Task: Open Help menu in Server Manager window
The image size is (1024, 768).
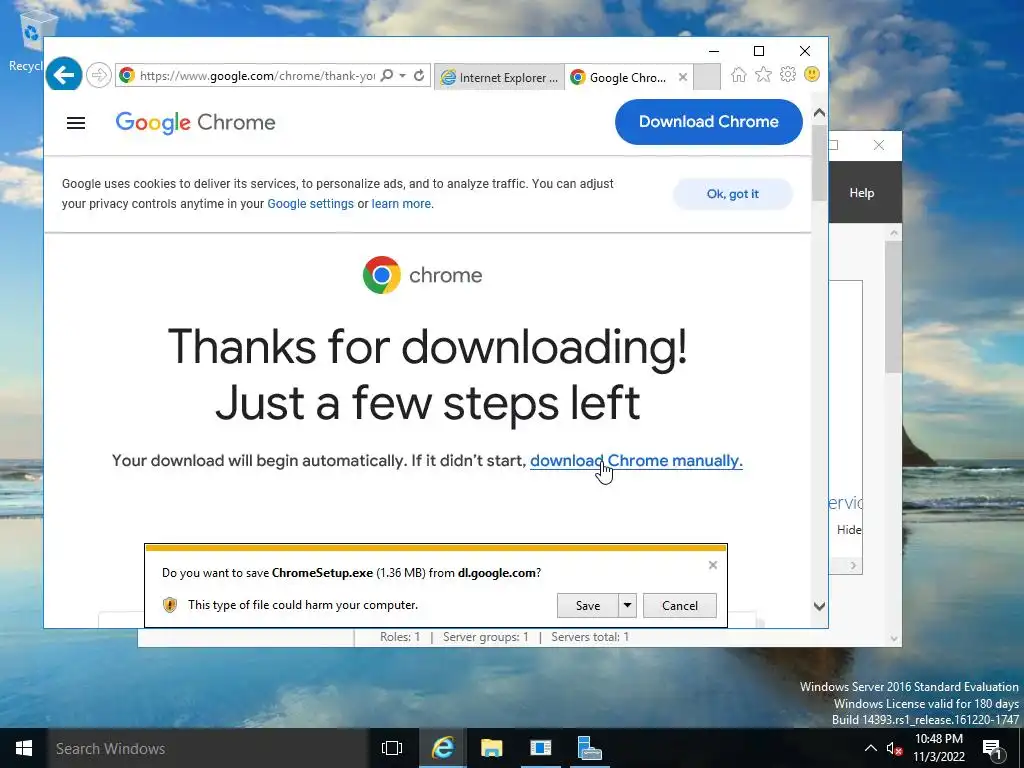Action: click(x=861, y=193)
